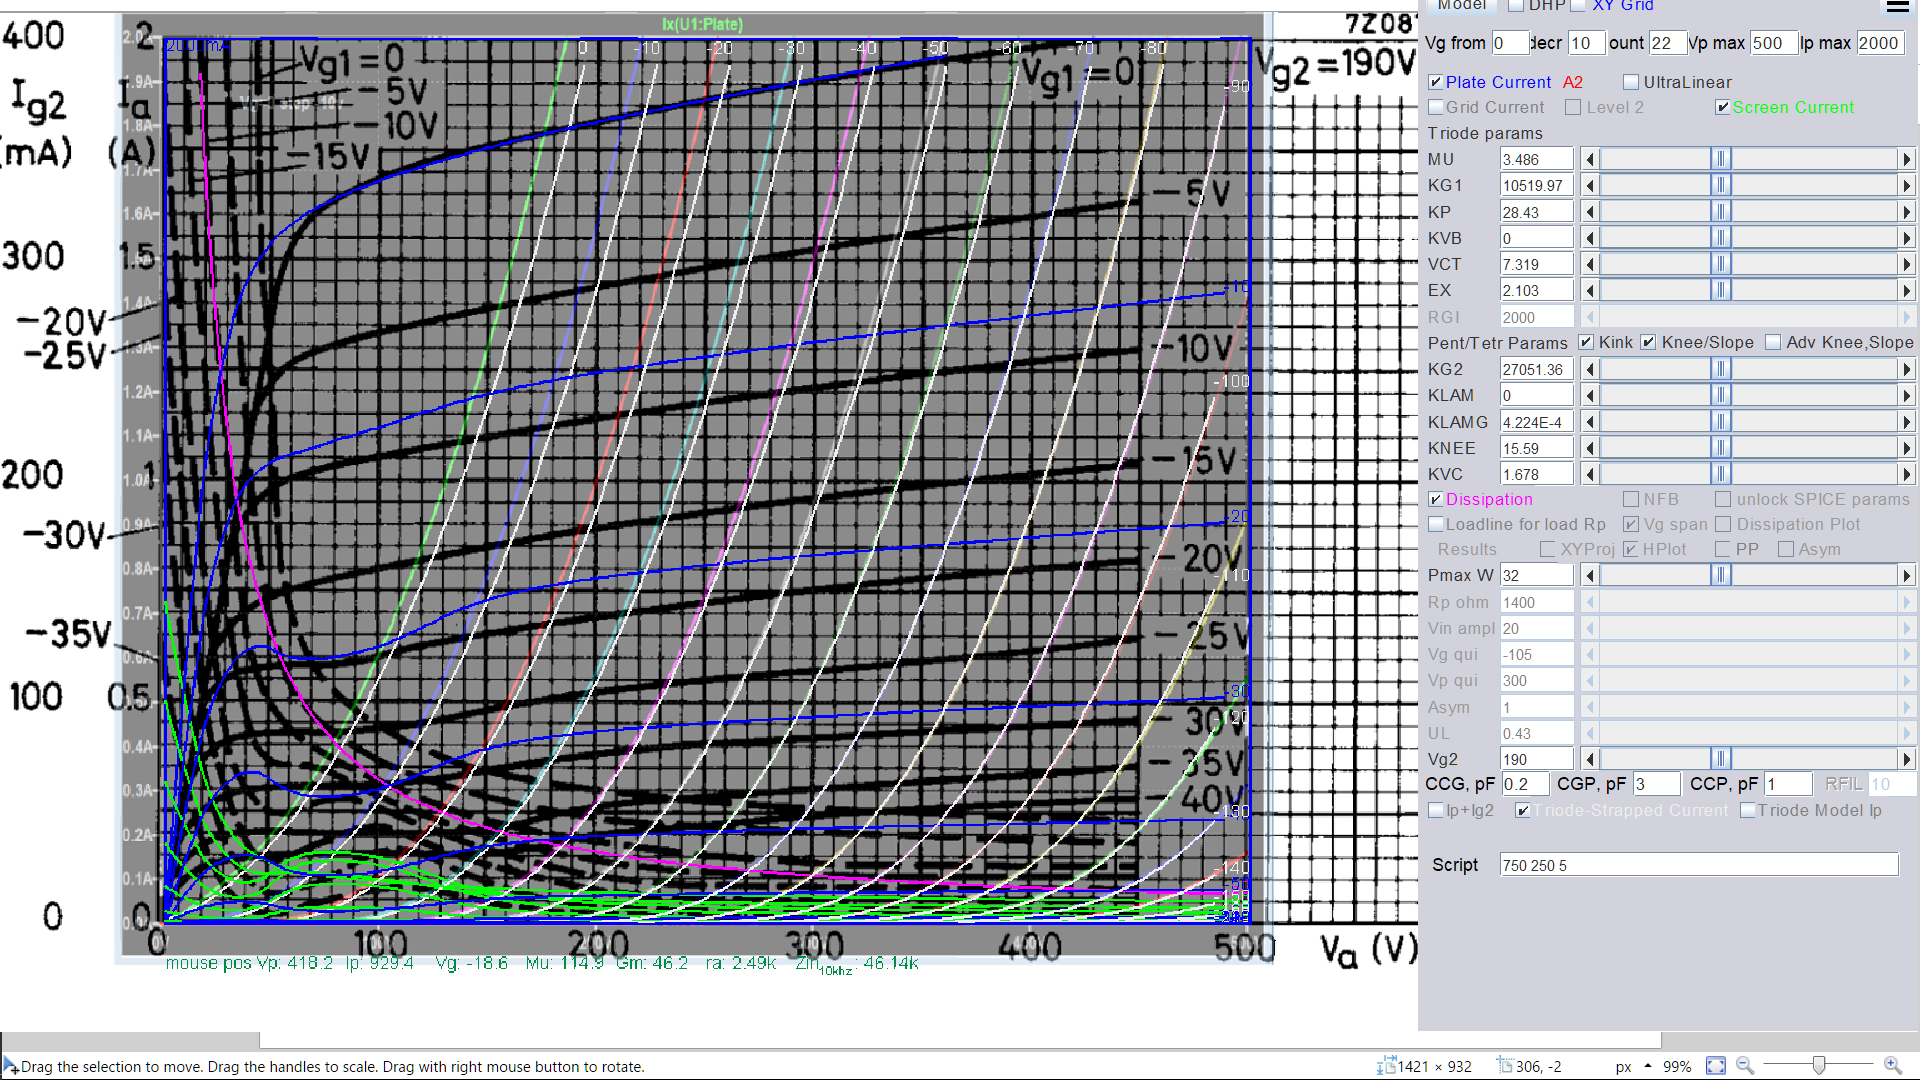Click the Vp max input field

[x=1773, y=43]
